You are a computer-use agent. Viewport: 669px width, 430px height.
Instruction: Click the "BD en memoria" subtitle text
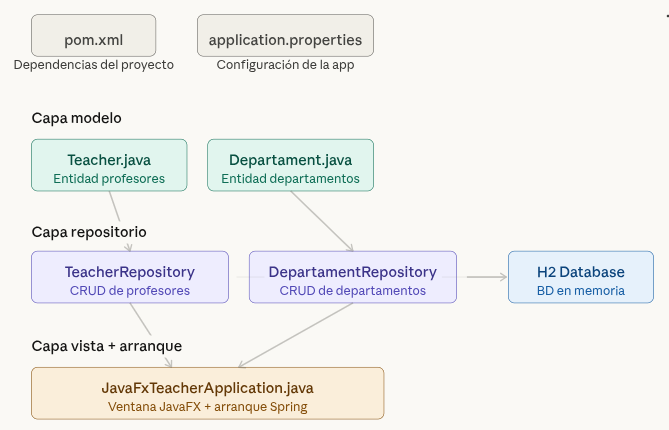(580, 291)
